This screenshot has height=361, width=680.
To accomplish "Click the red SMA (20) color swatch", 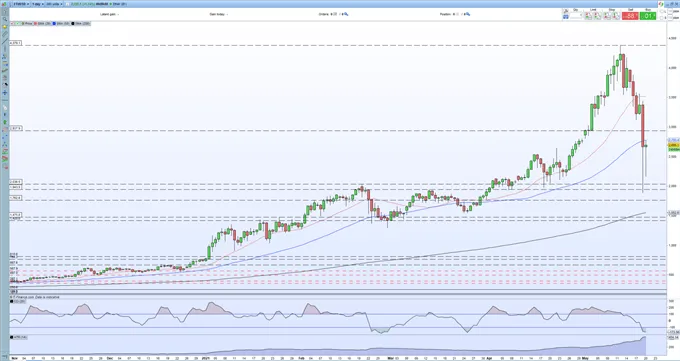I will 35,23.
